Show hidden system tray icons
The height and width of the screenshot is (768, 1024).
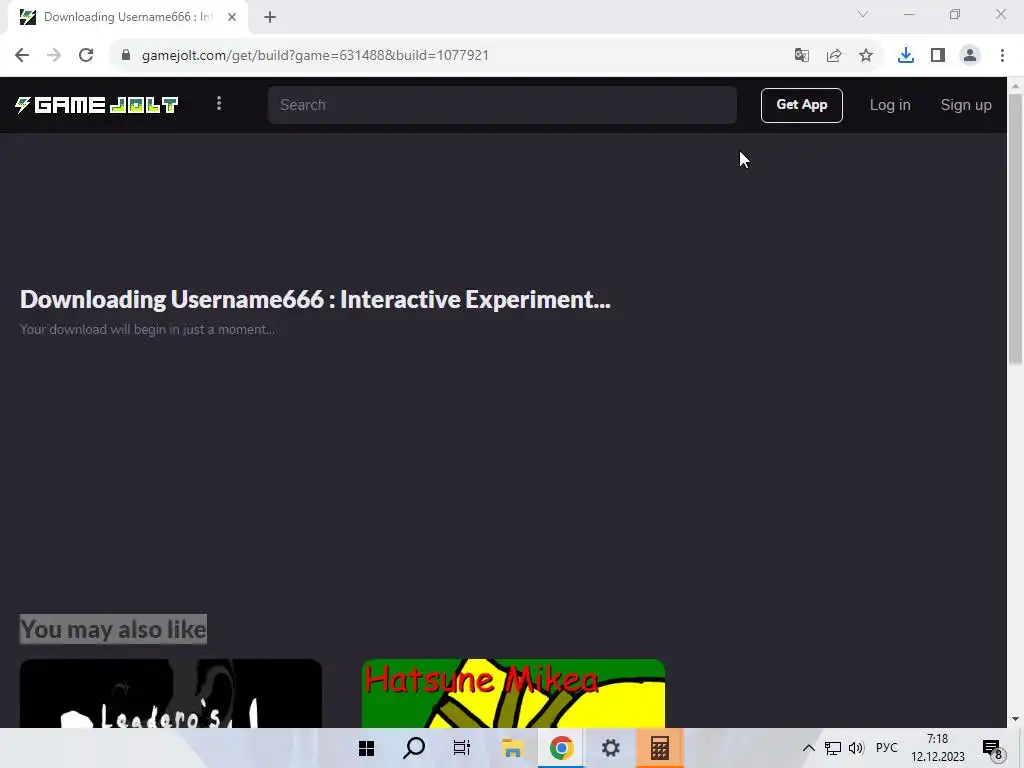808,748
